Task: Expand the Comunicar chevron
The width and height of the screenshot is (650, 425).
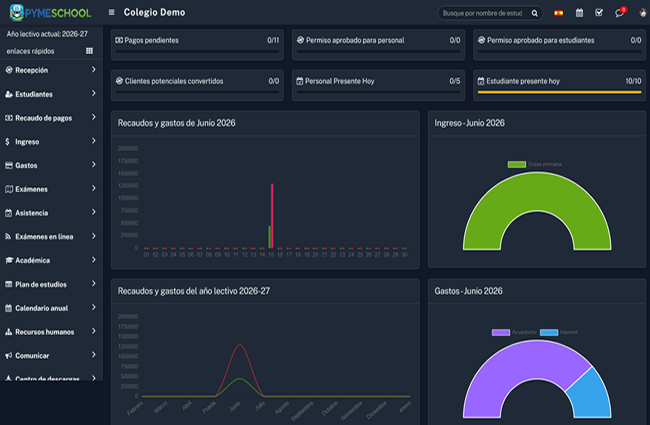Action: pyautogui.click(x=94, y=355)
